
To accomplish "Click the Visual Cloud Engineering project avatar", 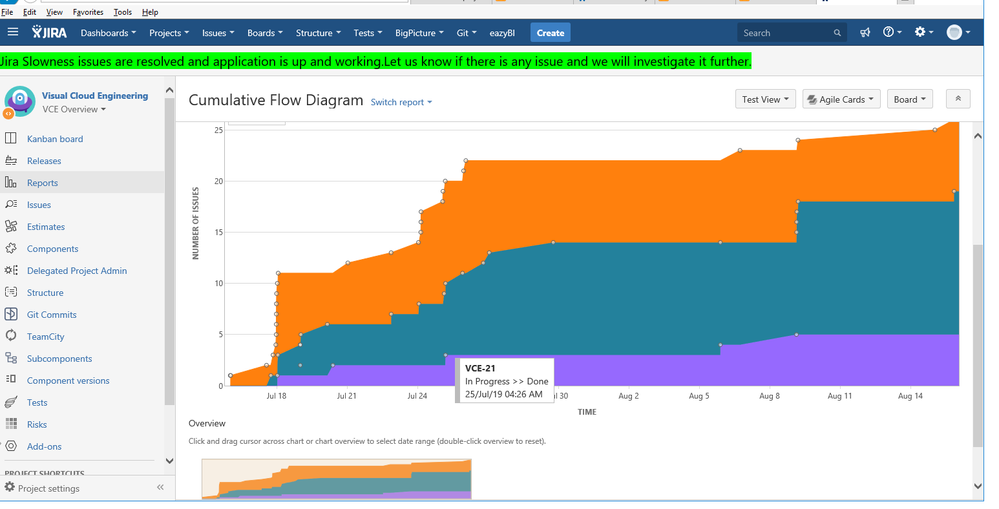I will tap(20, 102).
